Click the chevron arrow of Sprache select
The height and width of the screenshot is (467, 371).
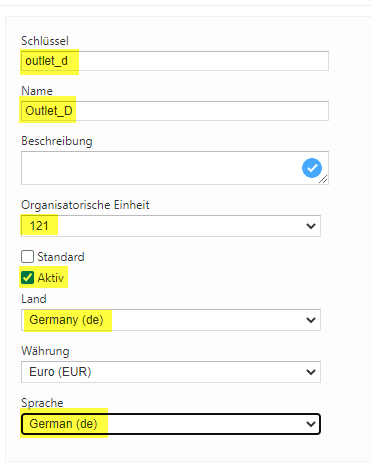311,424
